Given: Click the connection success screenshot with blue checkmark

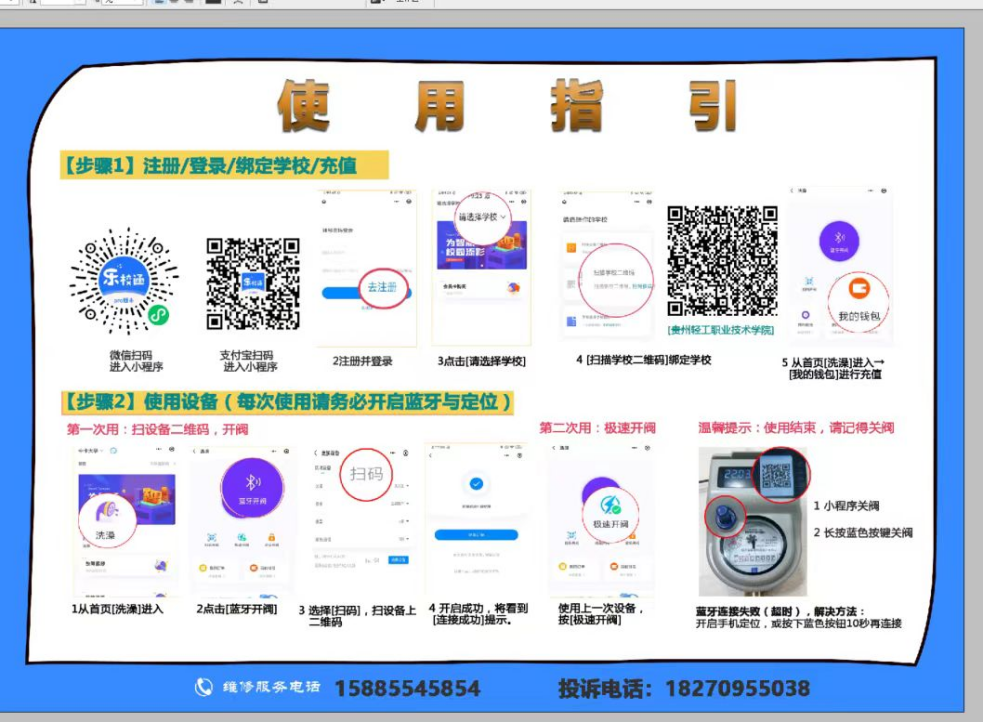Looking at the screenshot, I should click(476, 519).
